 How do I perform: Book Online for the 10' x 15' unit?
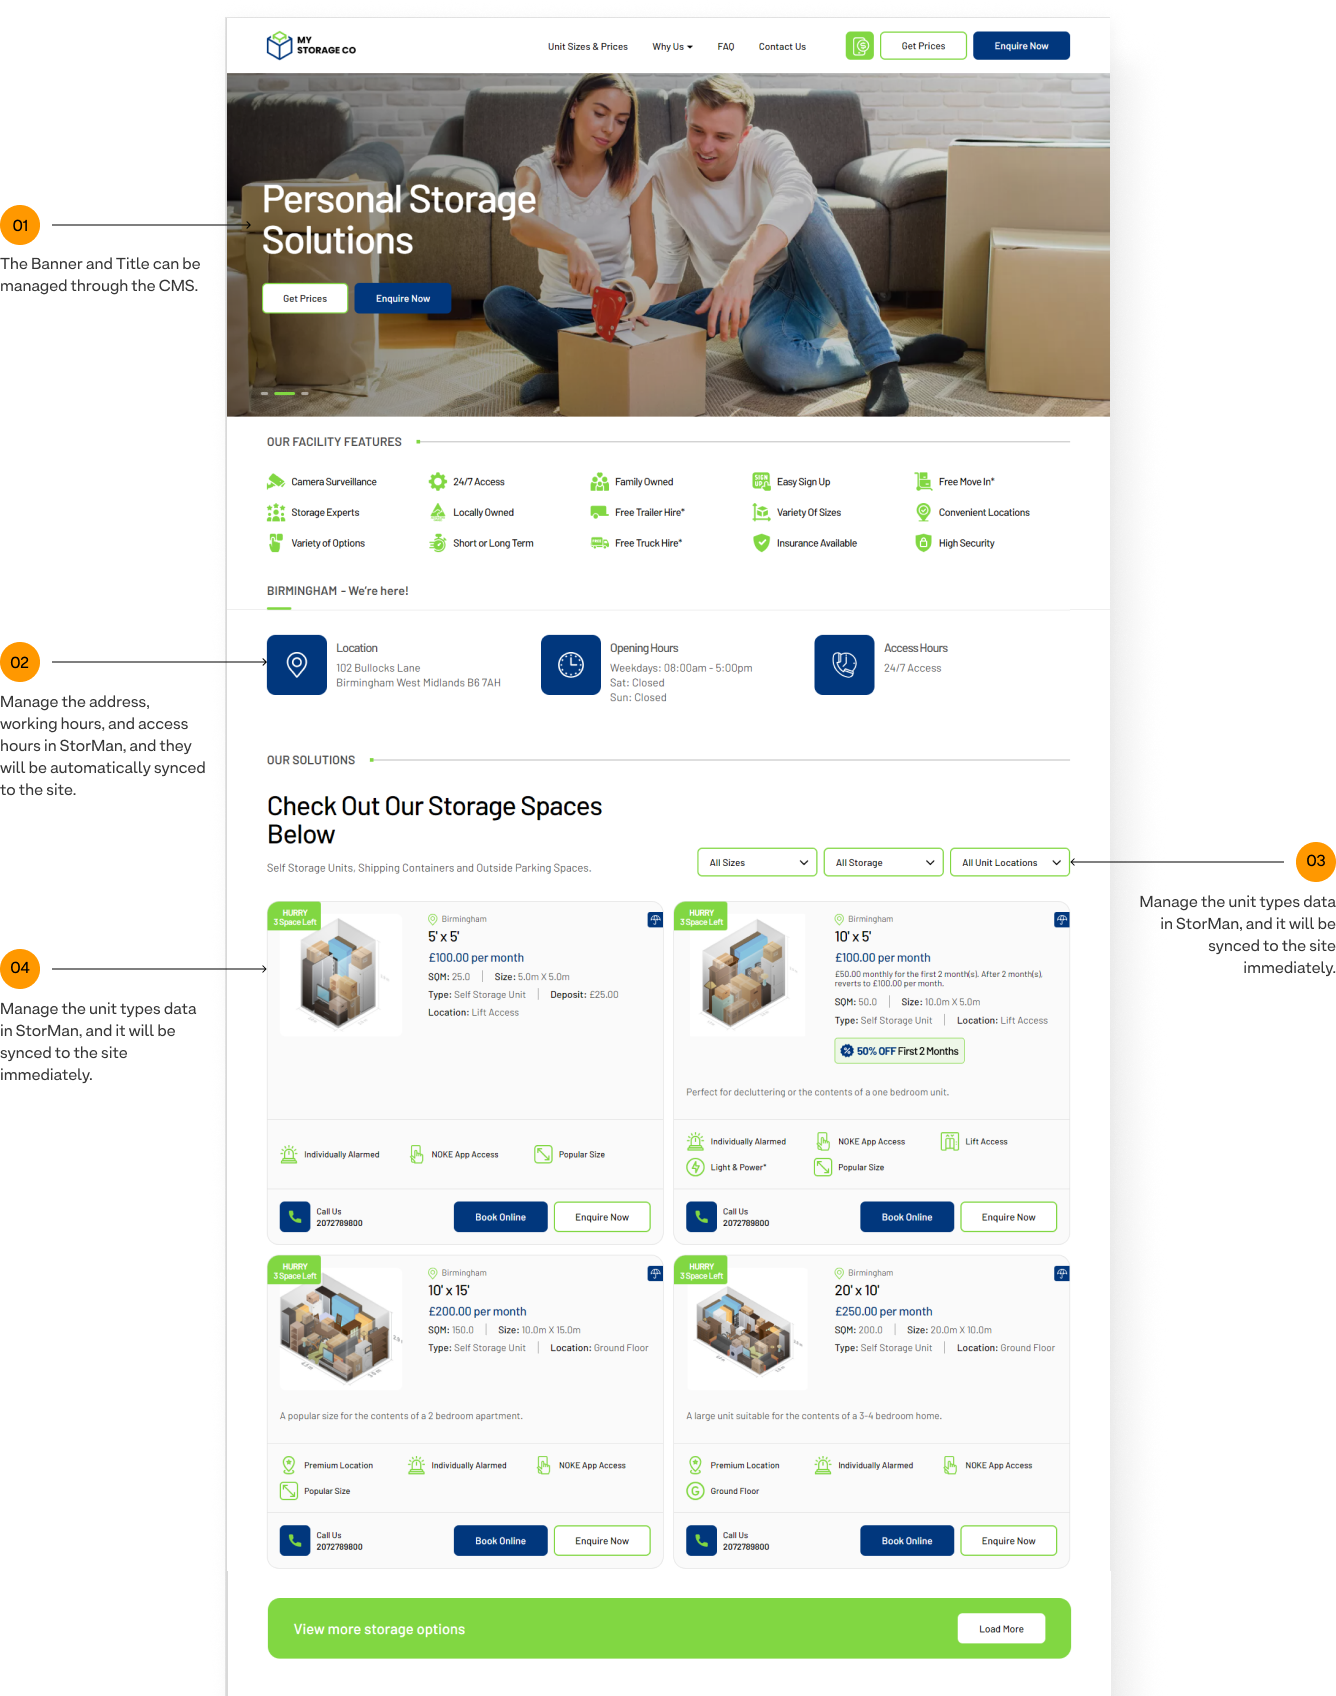pos(500,1541)
